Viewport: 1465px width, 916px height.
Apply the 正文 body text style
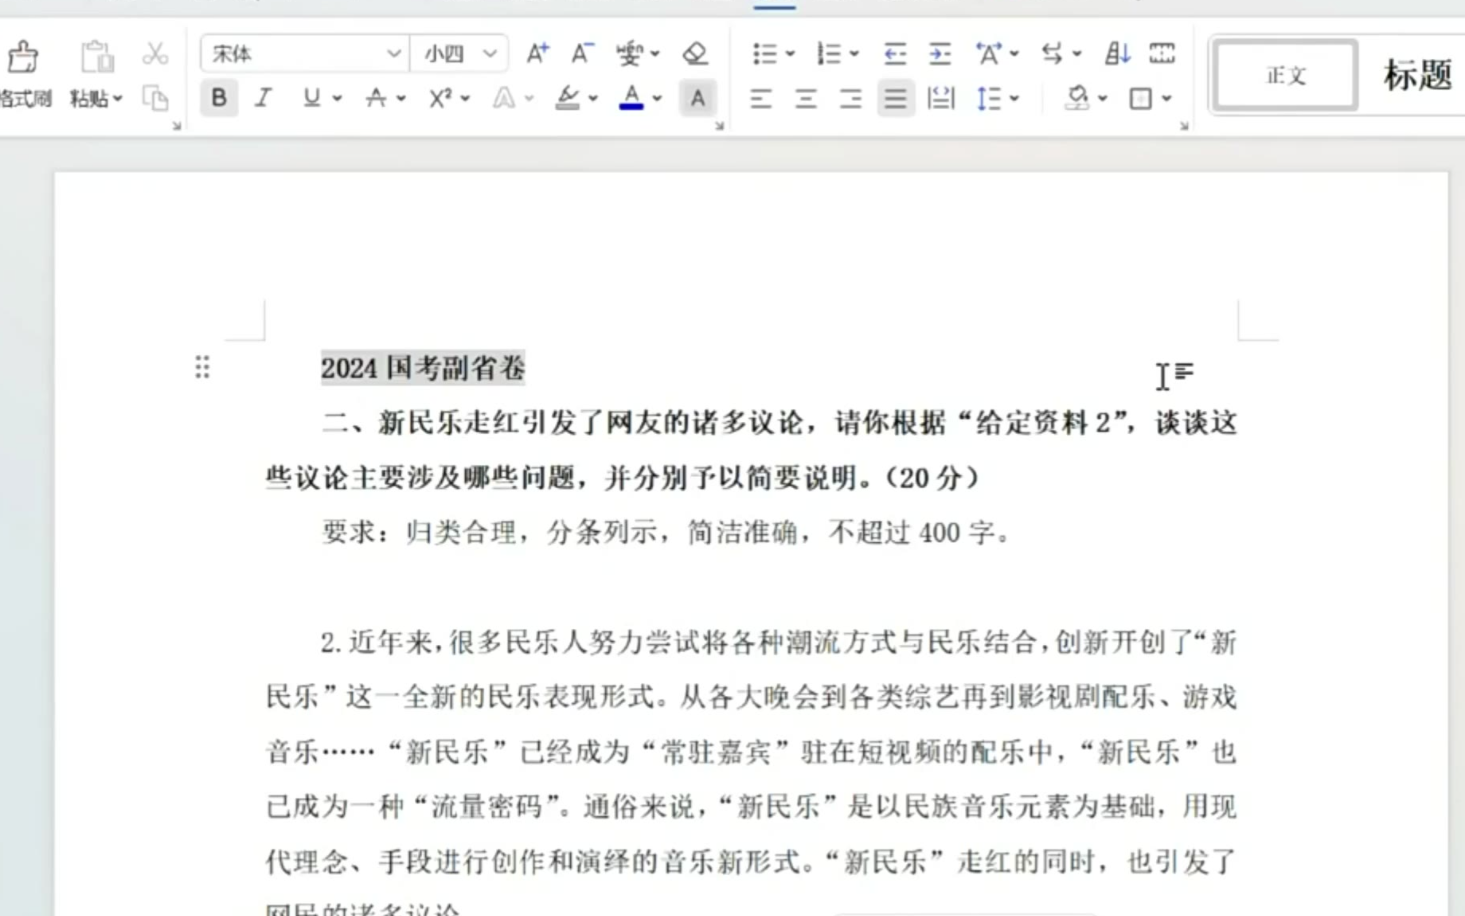[1286, 76]
